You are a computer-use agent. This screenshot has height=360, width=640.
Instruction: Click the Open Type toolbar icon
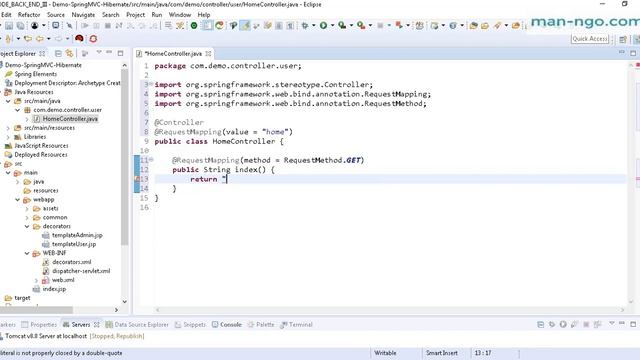coord(473,26)
